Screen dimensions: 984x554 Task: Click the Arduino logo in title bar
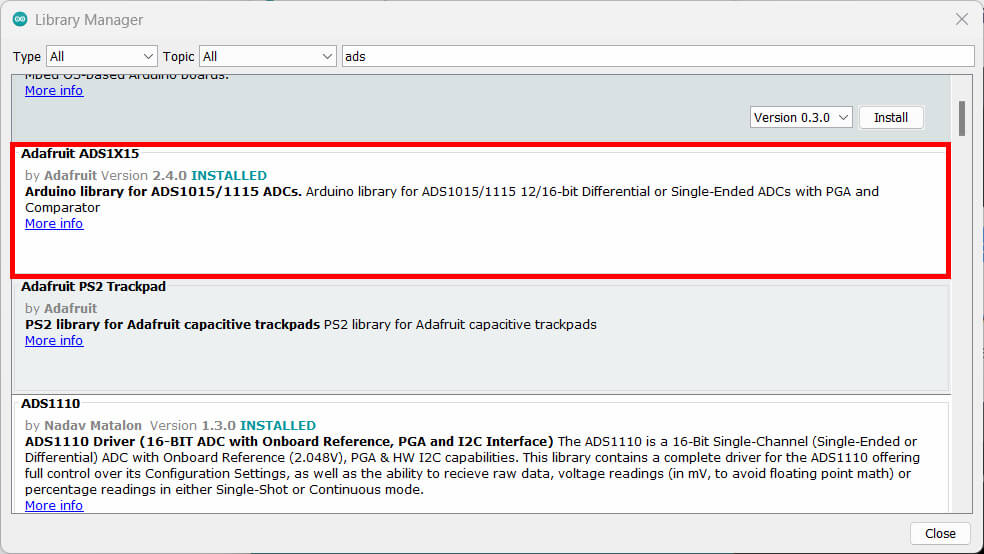[20, 19]
